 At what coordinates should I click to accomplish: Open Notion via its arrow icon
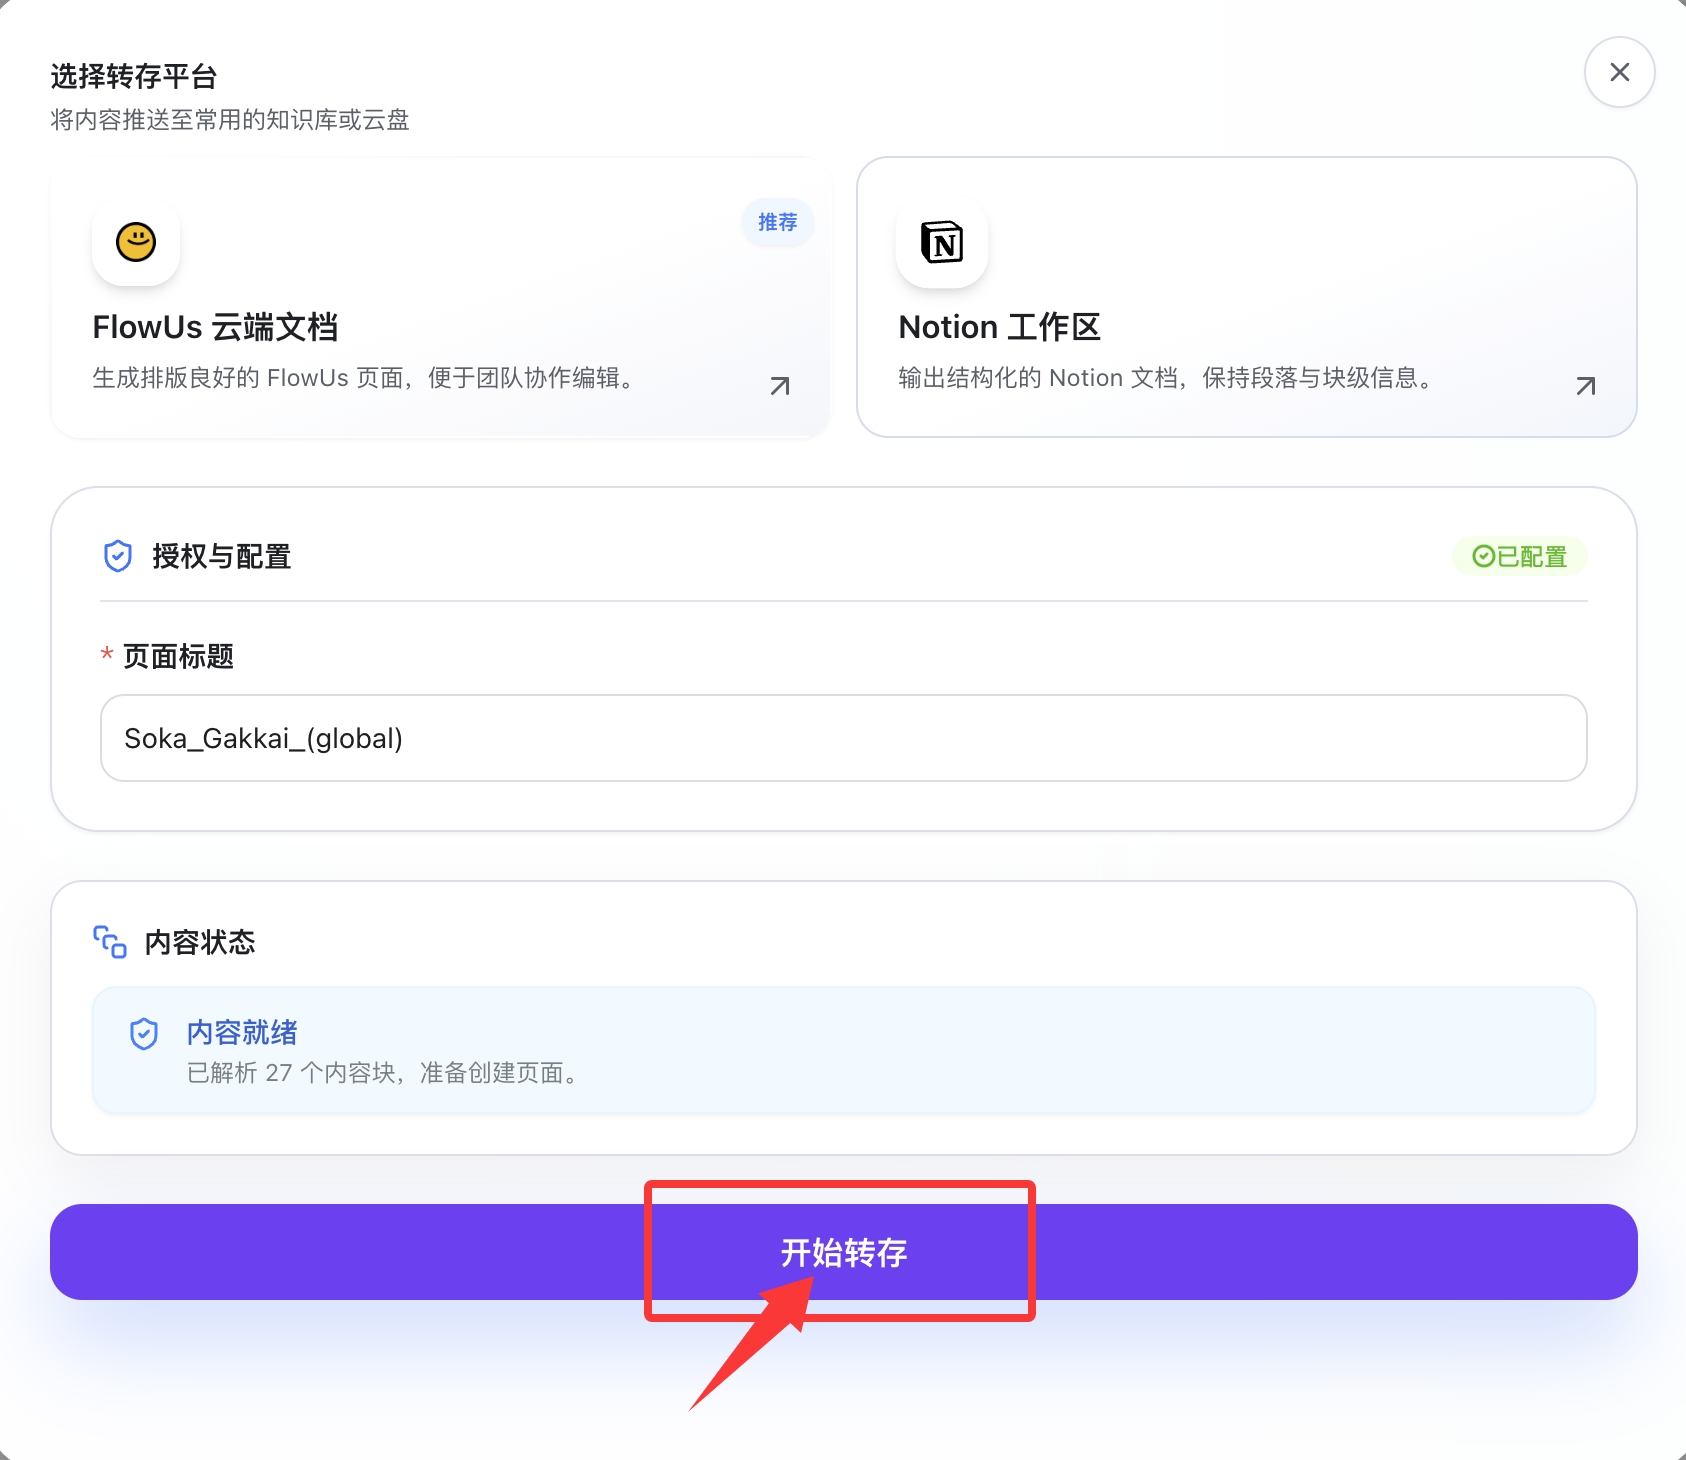tap(1585, 386)
